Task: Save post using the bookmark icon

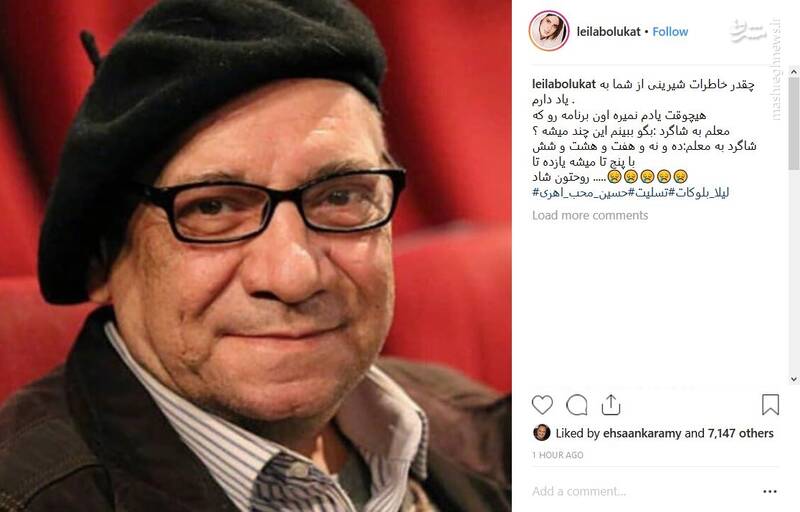Action: [x=770, y=404]
